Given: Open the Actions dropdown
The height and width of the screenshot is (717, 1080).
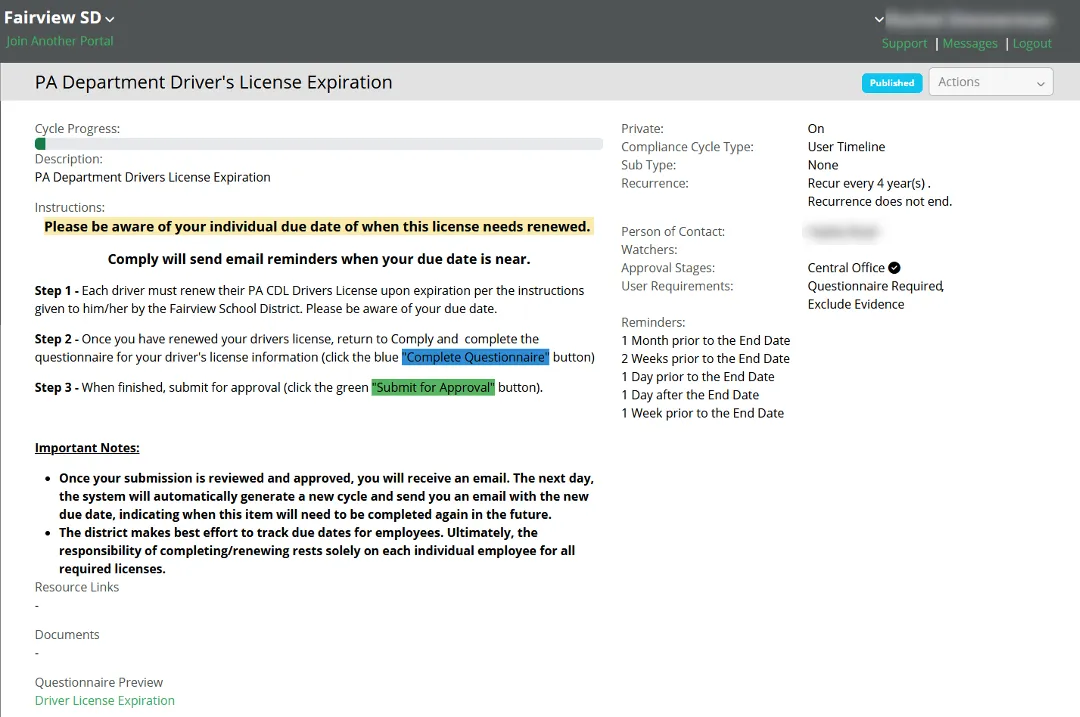Looking at the screenshot, I should (x=990, y=82).
